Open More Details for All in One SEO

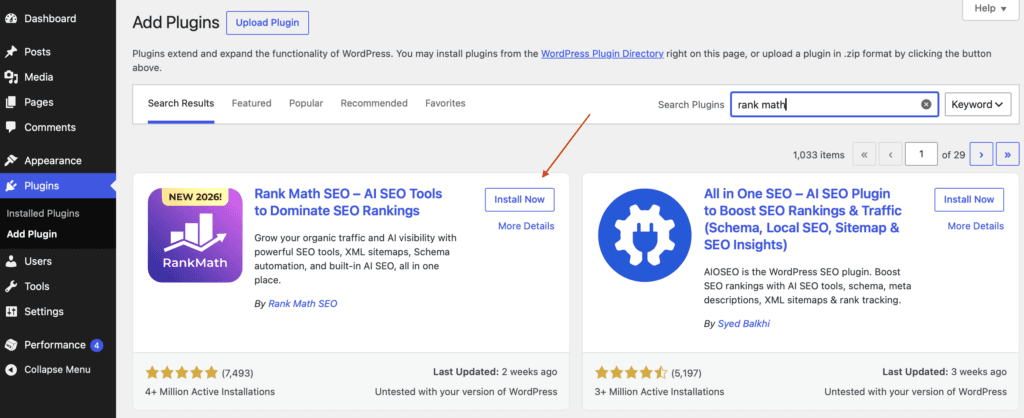coord(976,226)
